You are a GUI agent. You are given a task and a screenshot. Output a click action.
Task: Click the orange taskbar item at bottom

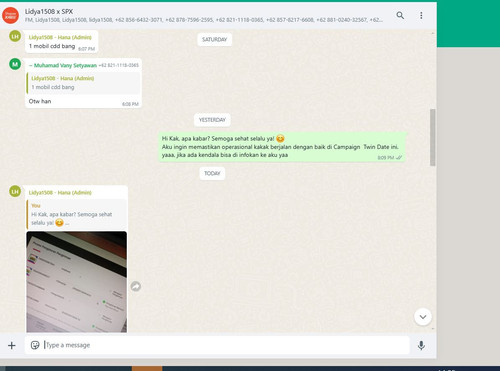tap(147, 368)
